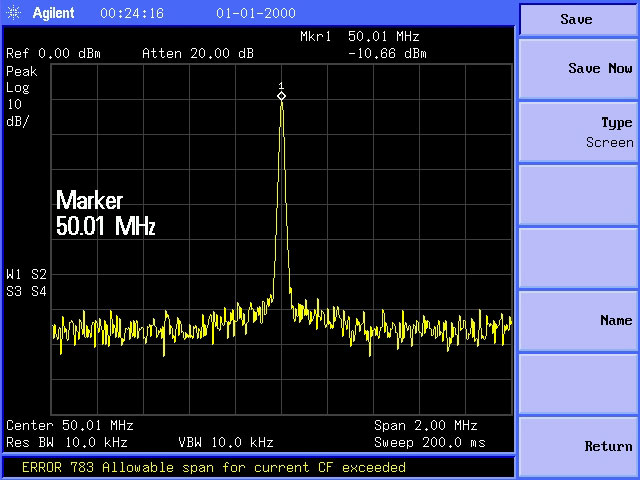This screenshot has height=480, width=640.
Task: Select the Type Screen softkey
Action: (578, 132)
